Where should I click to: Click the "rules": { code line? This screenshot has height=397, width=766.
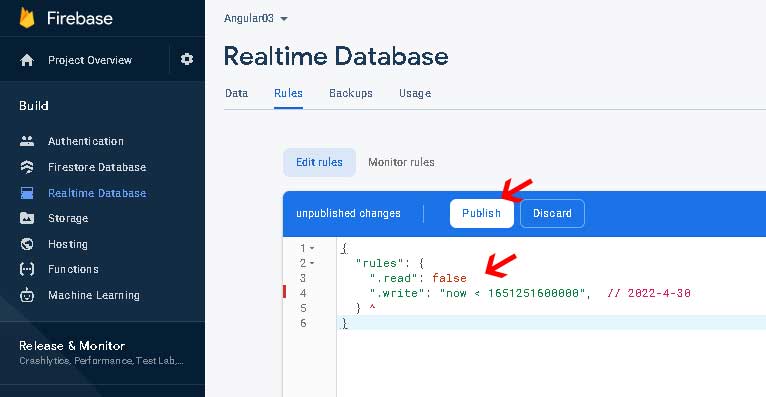(390, 263)
